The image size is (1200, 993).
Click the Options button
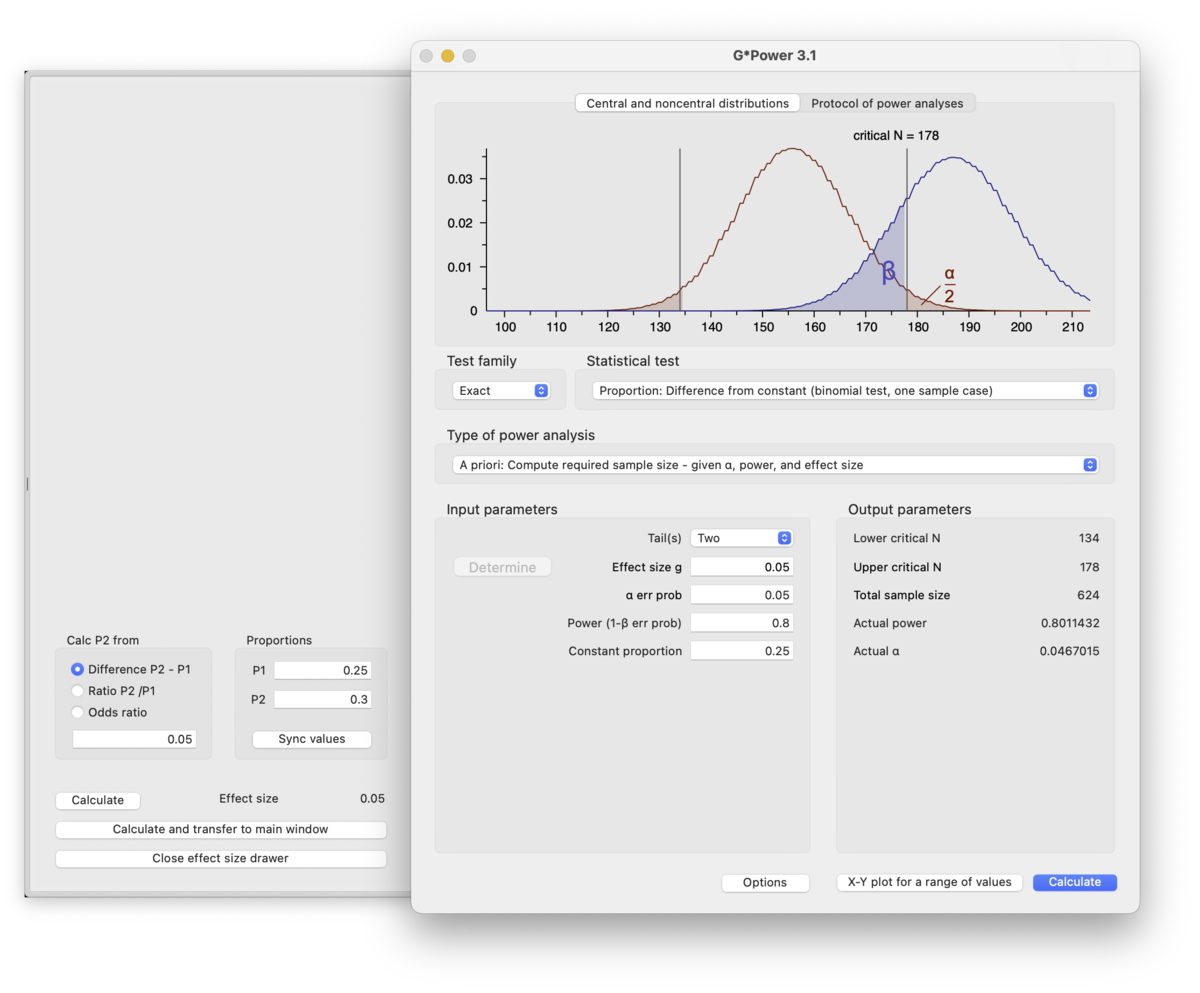click(765, 883)
